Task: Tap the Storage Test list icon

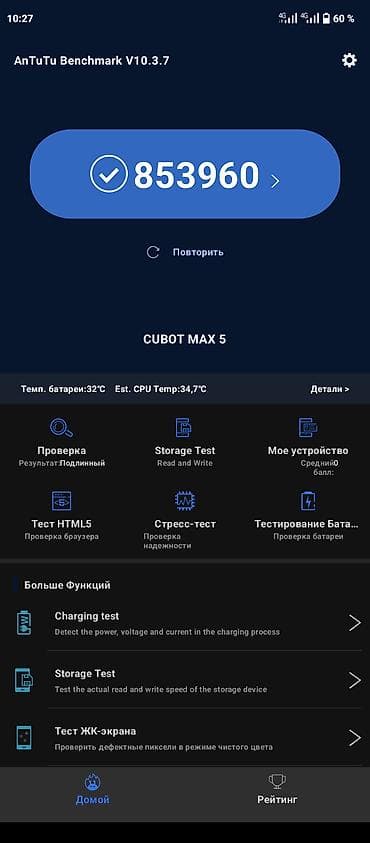Action: [x=24, y=681]
